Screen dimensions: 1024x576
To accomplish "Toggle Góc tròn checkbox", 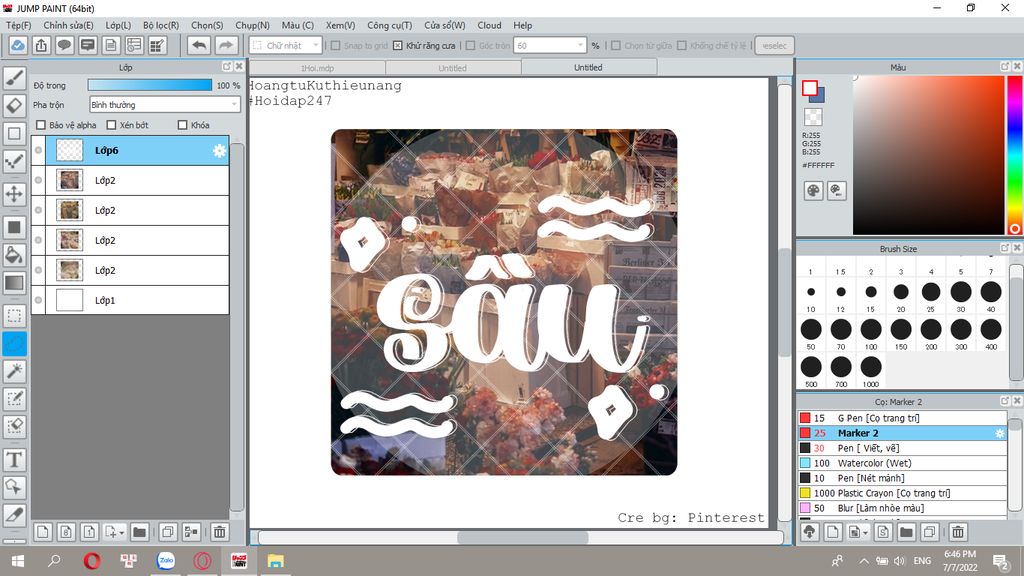I will 470,46.
